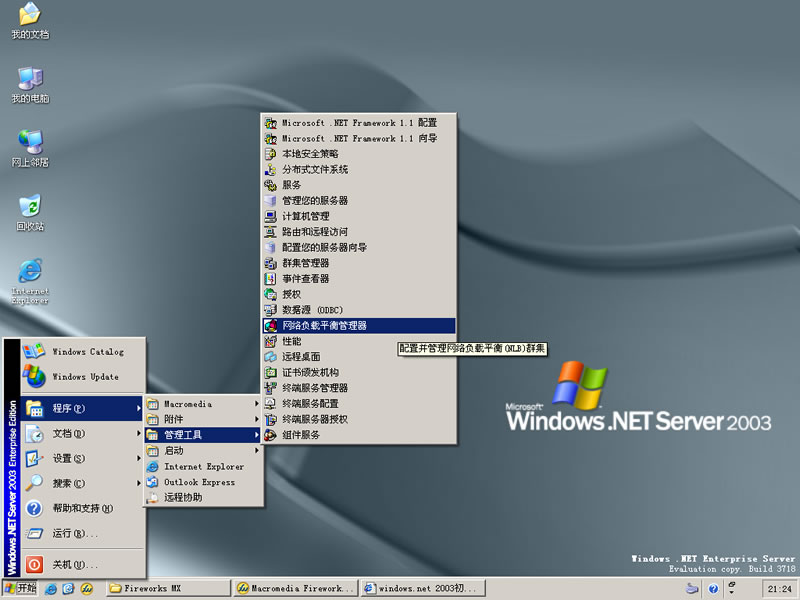Expand the 附件 submenu arrow
Viewport: 800px width, 600px height.
(x=257, y=419)
